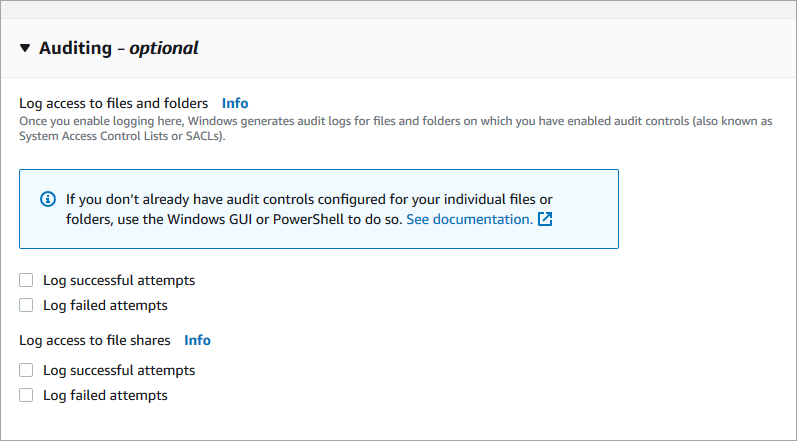Click 'Log failed attempts' label text under file shares
This screenshot has height=441, width=797.
[x=105, y=395]
